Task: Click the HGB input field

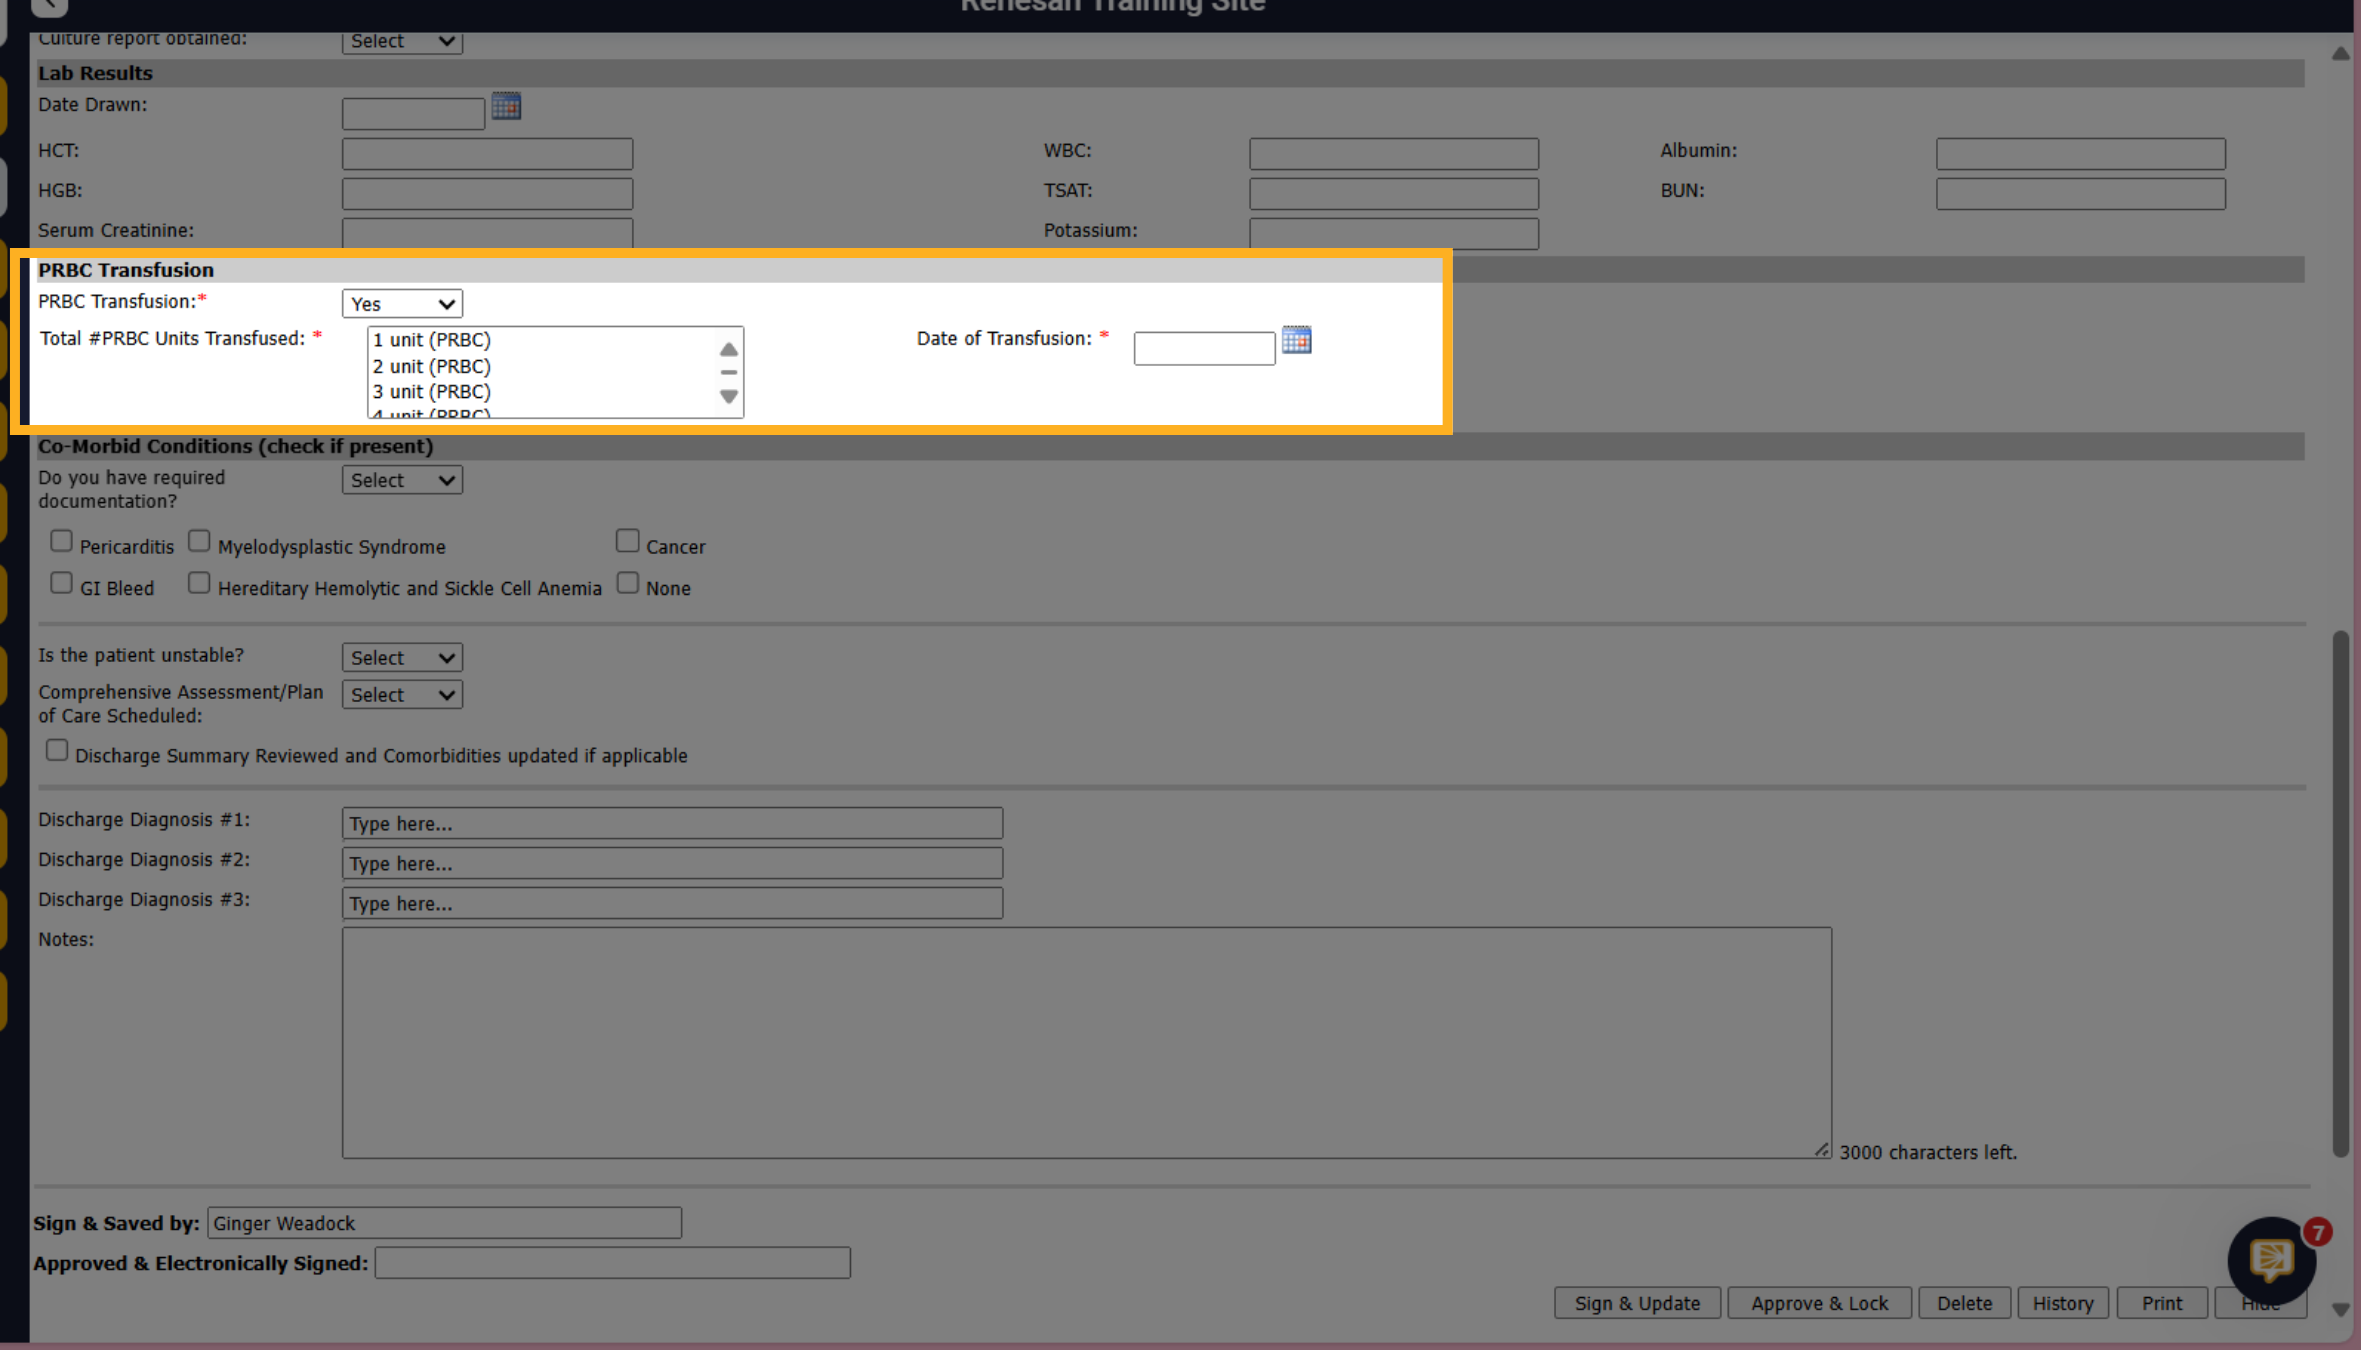Action: (x=487, y=194)
